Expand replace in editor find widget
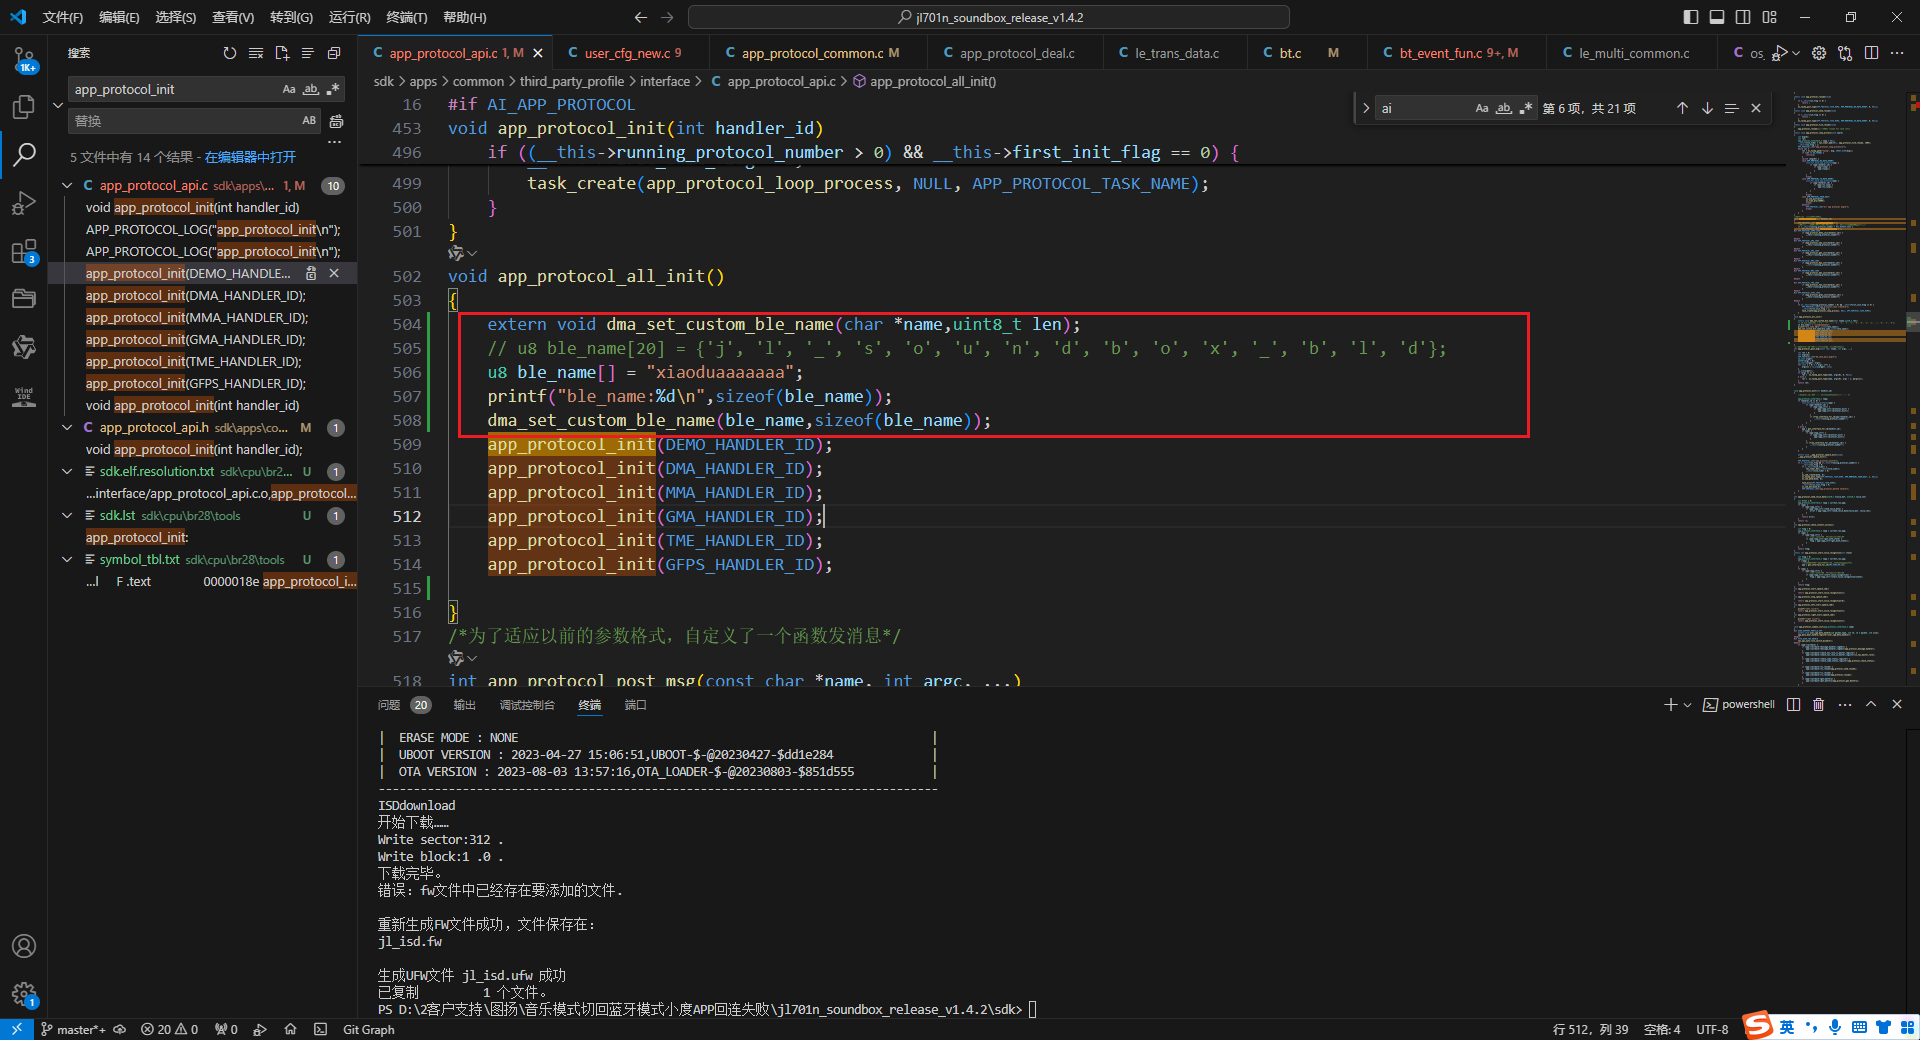This screenshot has width=1920, height=1040. [x=1366, y=108]
